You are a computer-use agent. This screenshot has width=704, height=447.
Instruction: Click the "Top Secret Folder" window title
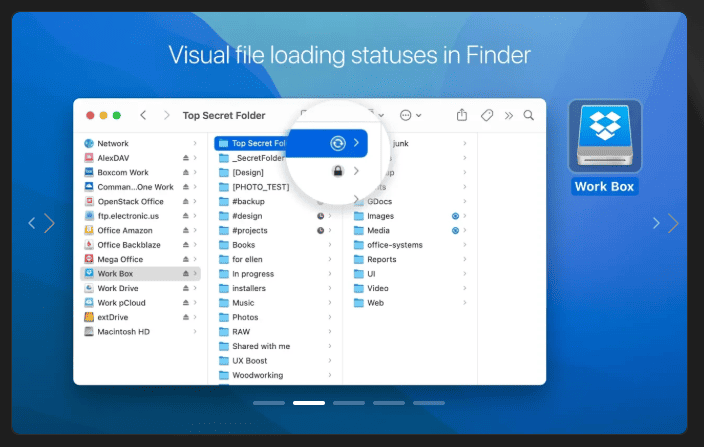224,115
